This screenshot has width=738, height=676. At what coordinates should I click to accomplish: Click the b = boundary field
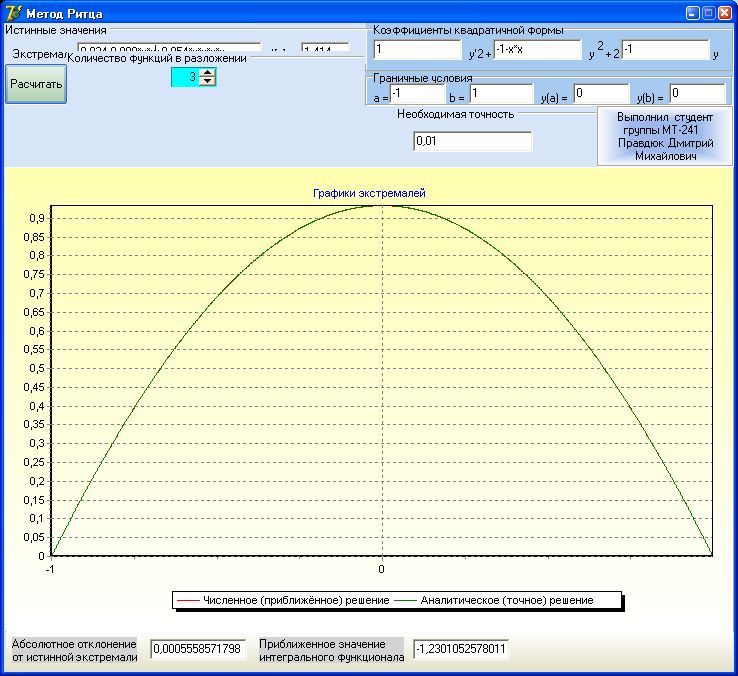(501, 94)
